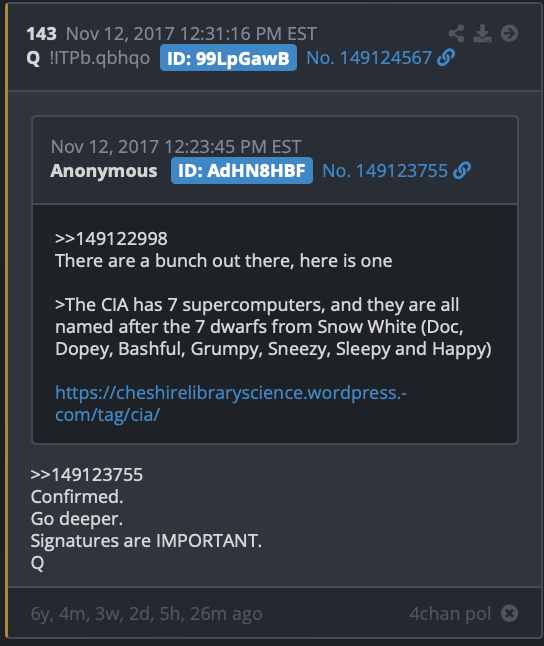Select the ID: AdHN8HBF badge
The width and height of the screenshot is (544, 646).
tap(242, 171)
